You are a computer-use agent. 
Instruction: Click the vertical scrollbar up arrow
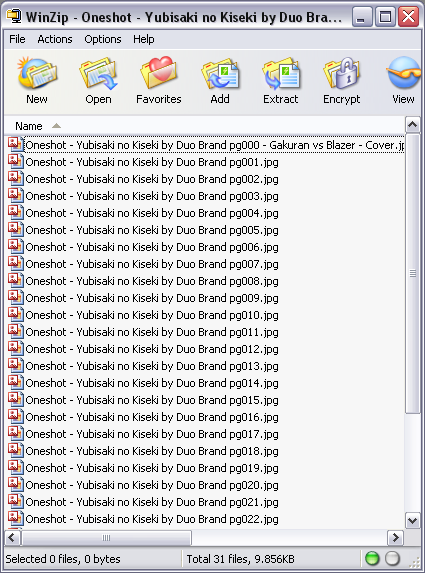tap(413, 125)
